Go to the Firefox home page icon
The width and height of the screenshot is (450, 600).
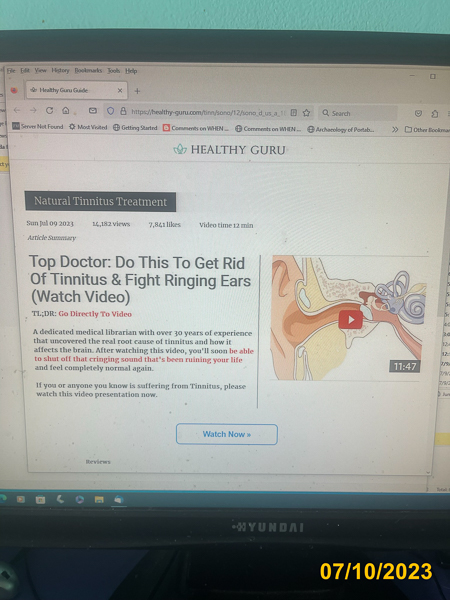66,111
